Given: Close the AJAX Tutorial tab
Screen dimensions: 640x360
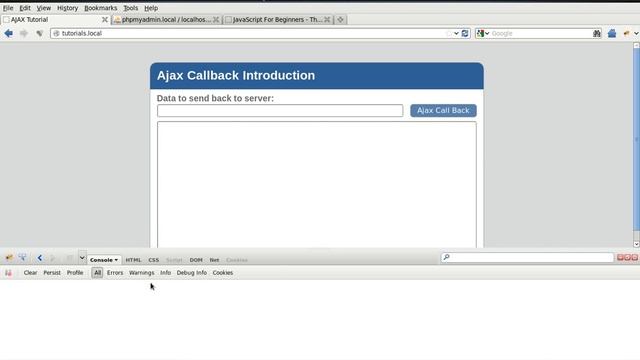Looking at the screenshot, I should click(x=105, y=20).
